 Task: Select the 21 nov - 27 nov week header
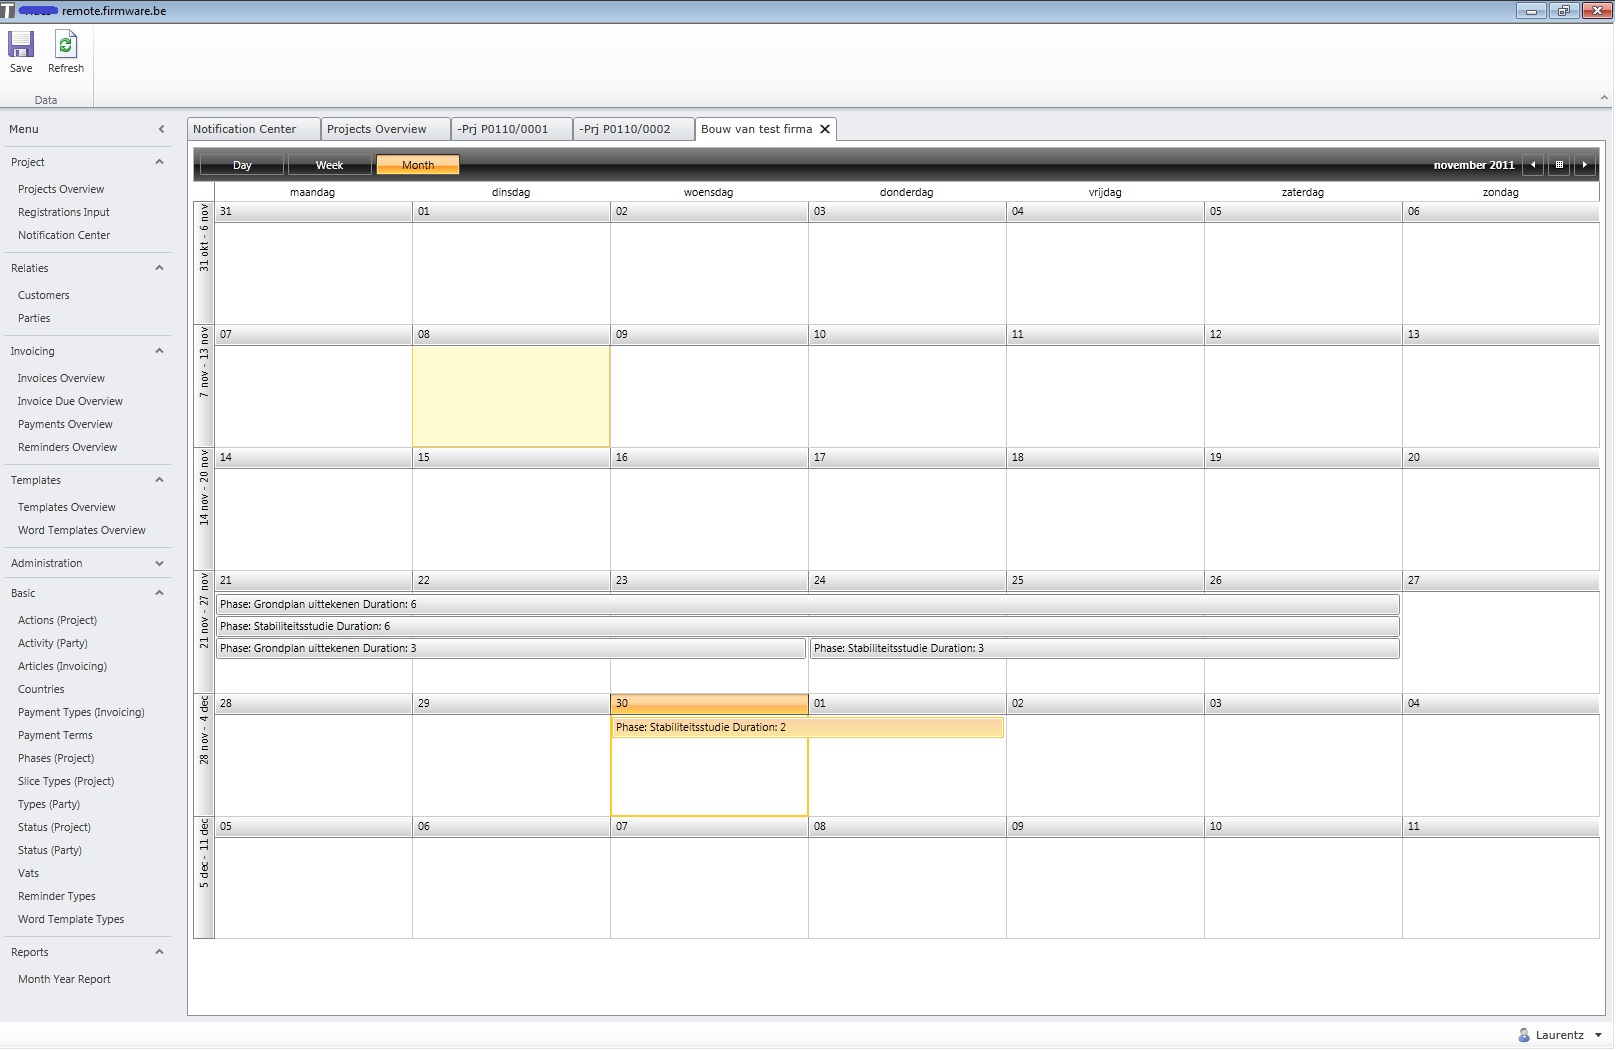click(204, 632)
